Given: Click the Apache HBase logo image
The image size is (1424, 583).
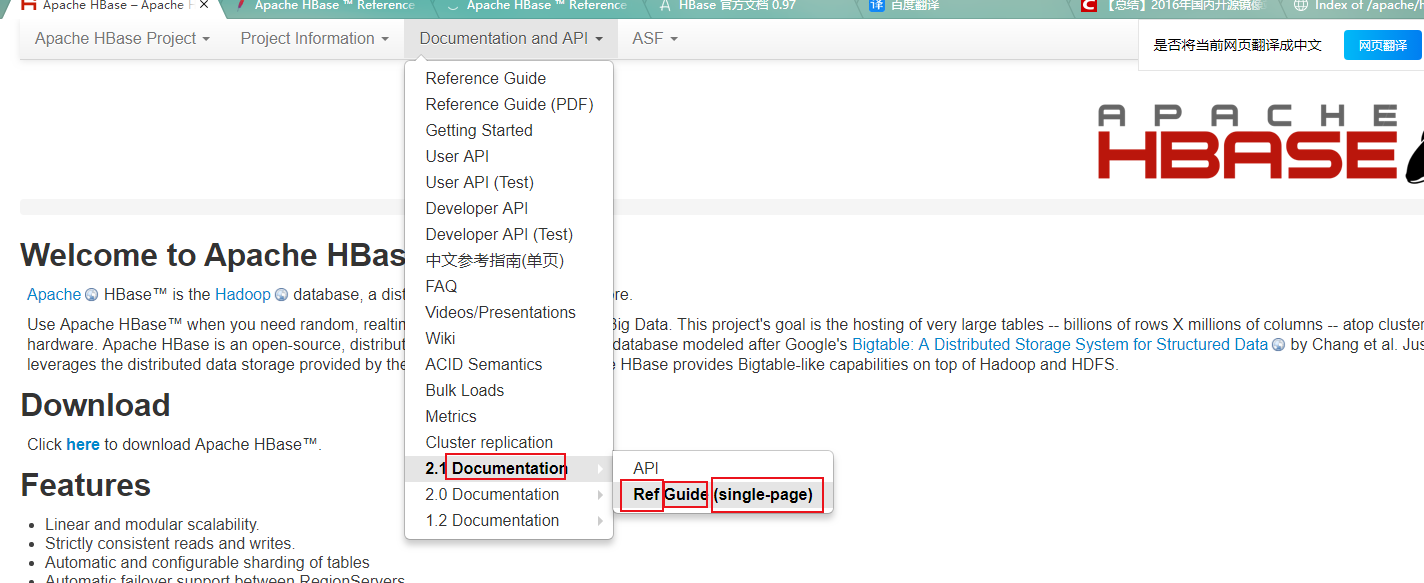Looking at the screenshot, I should (1260, 142).
